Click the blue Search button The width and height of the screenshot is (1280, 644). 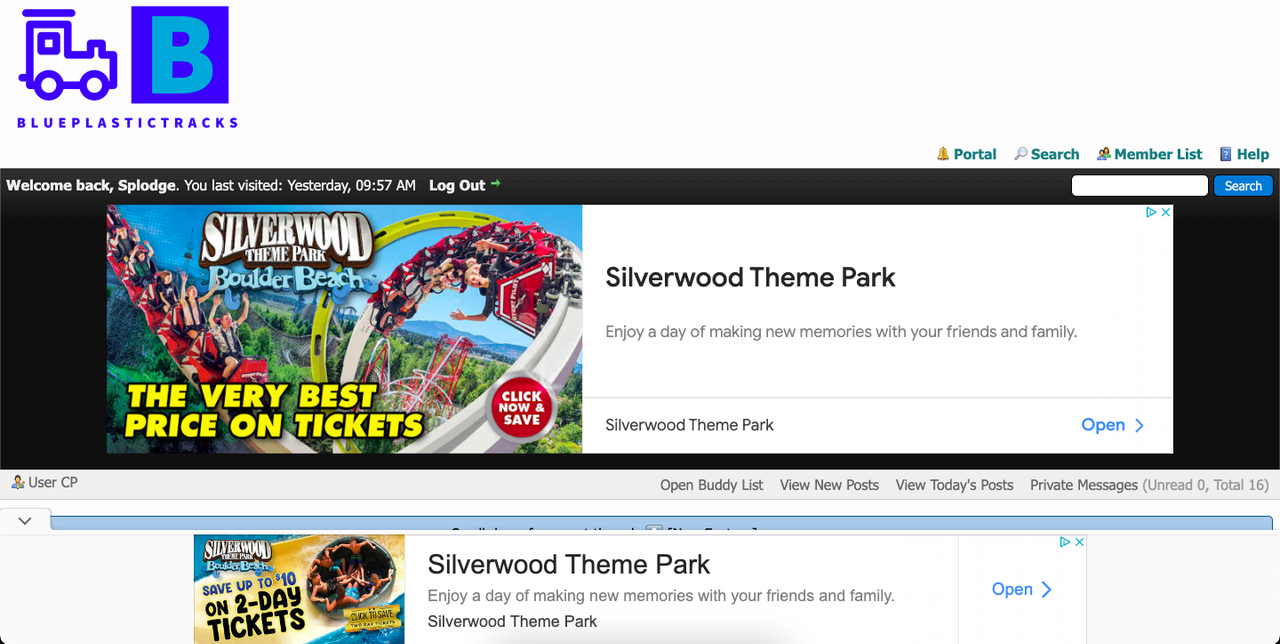click(x=1243, y=186)
